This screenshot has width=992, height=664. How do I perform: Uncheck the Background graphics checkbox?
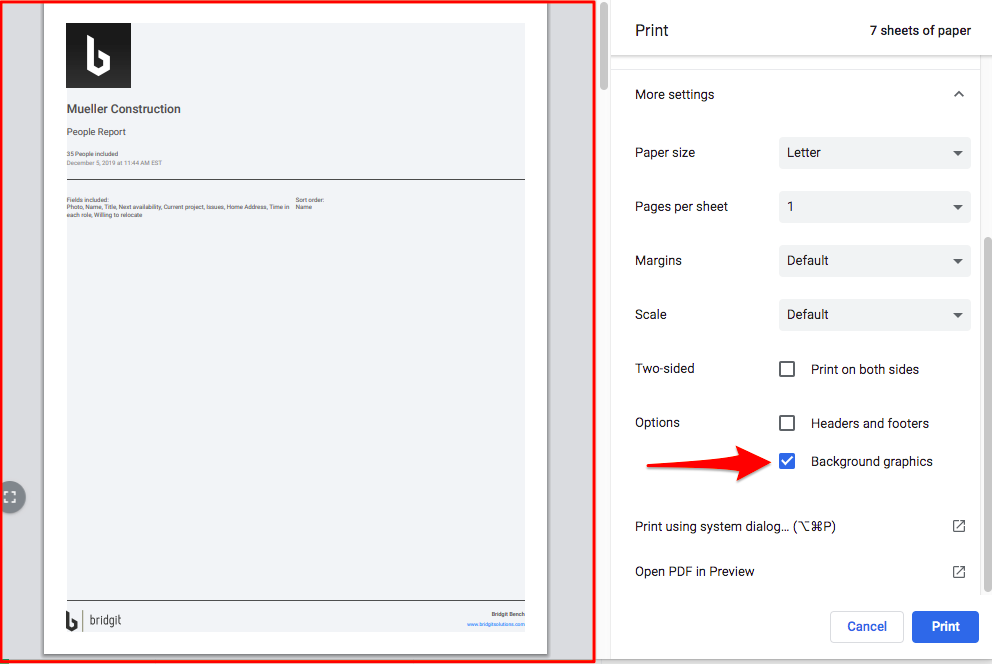point(787,461)
